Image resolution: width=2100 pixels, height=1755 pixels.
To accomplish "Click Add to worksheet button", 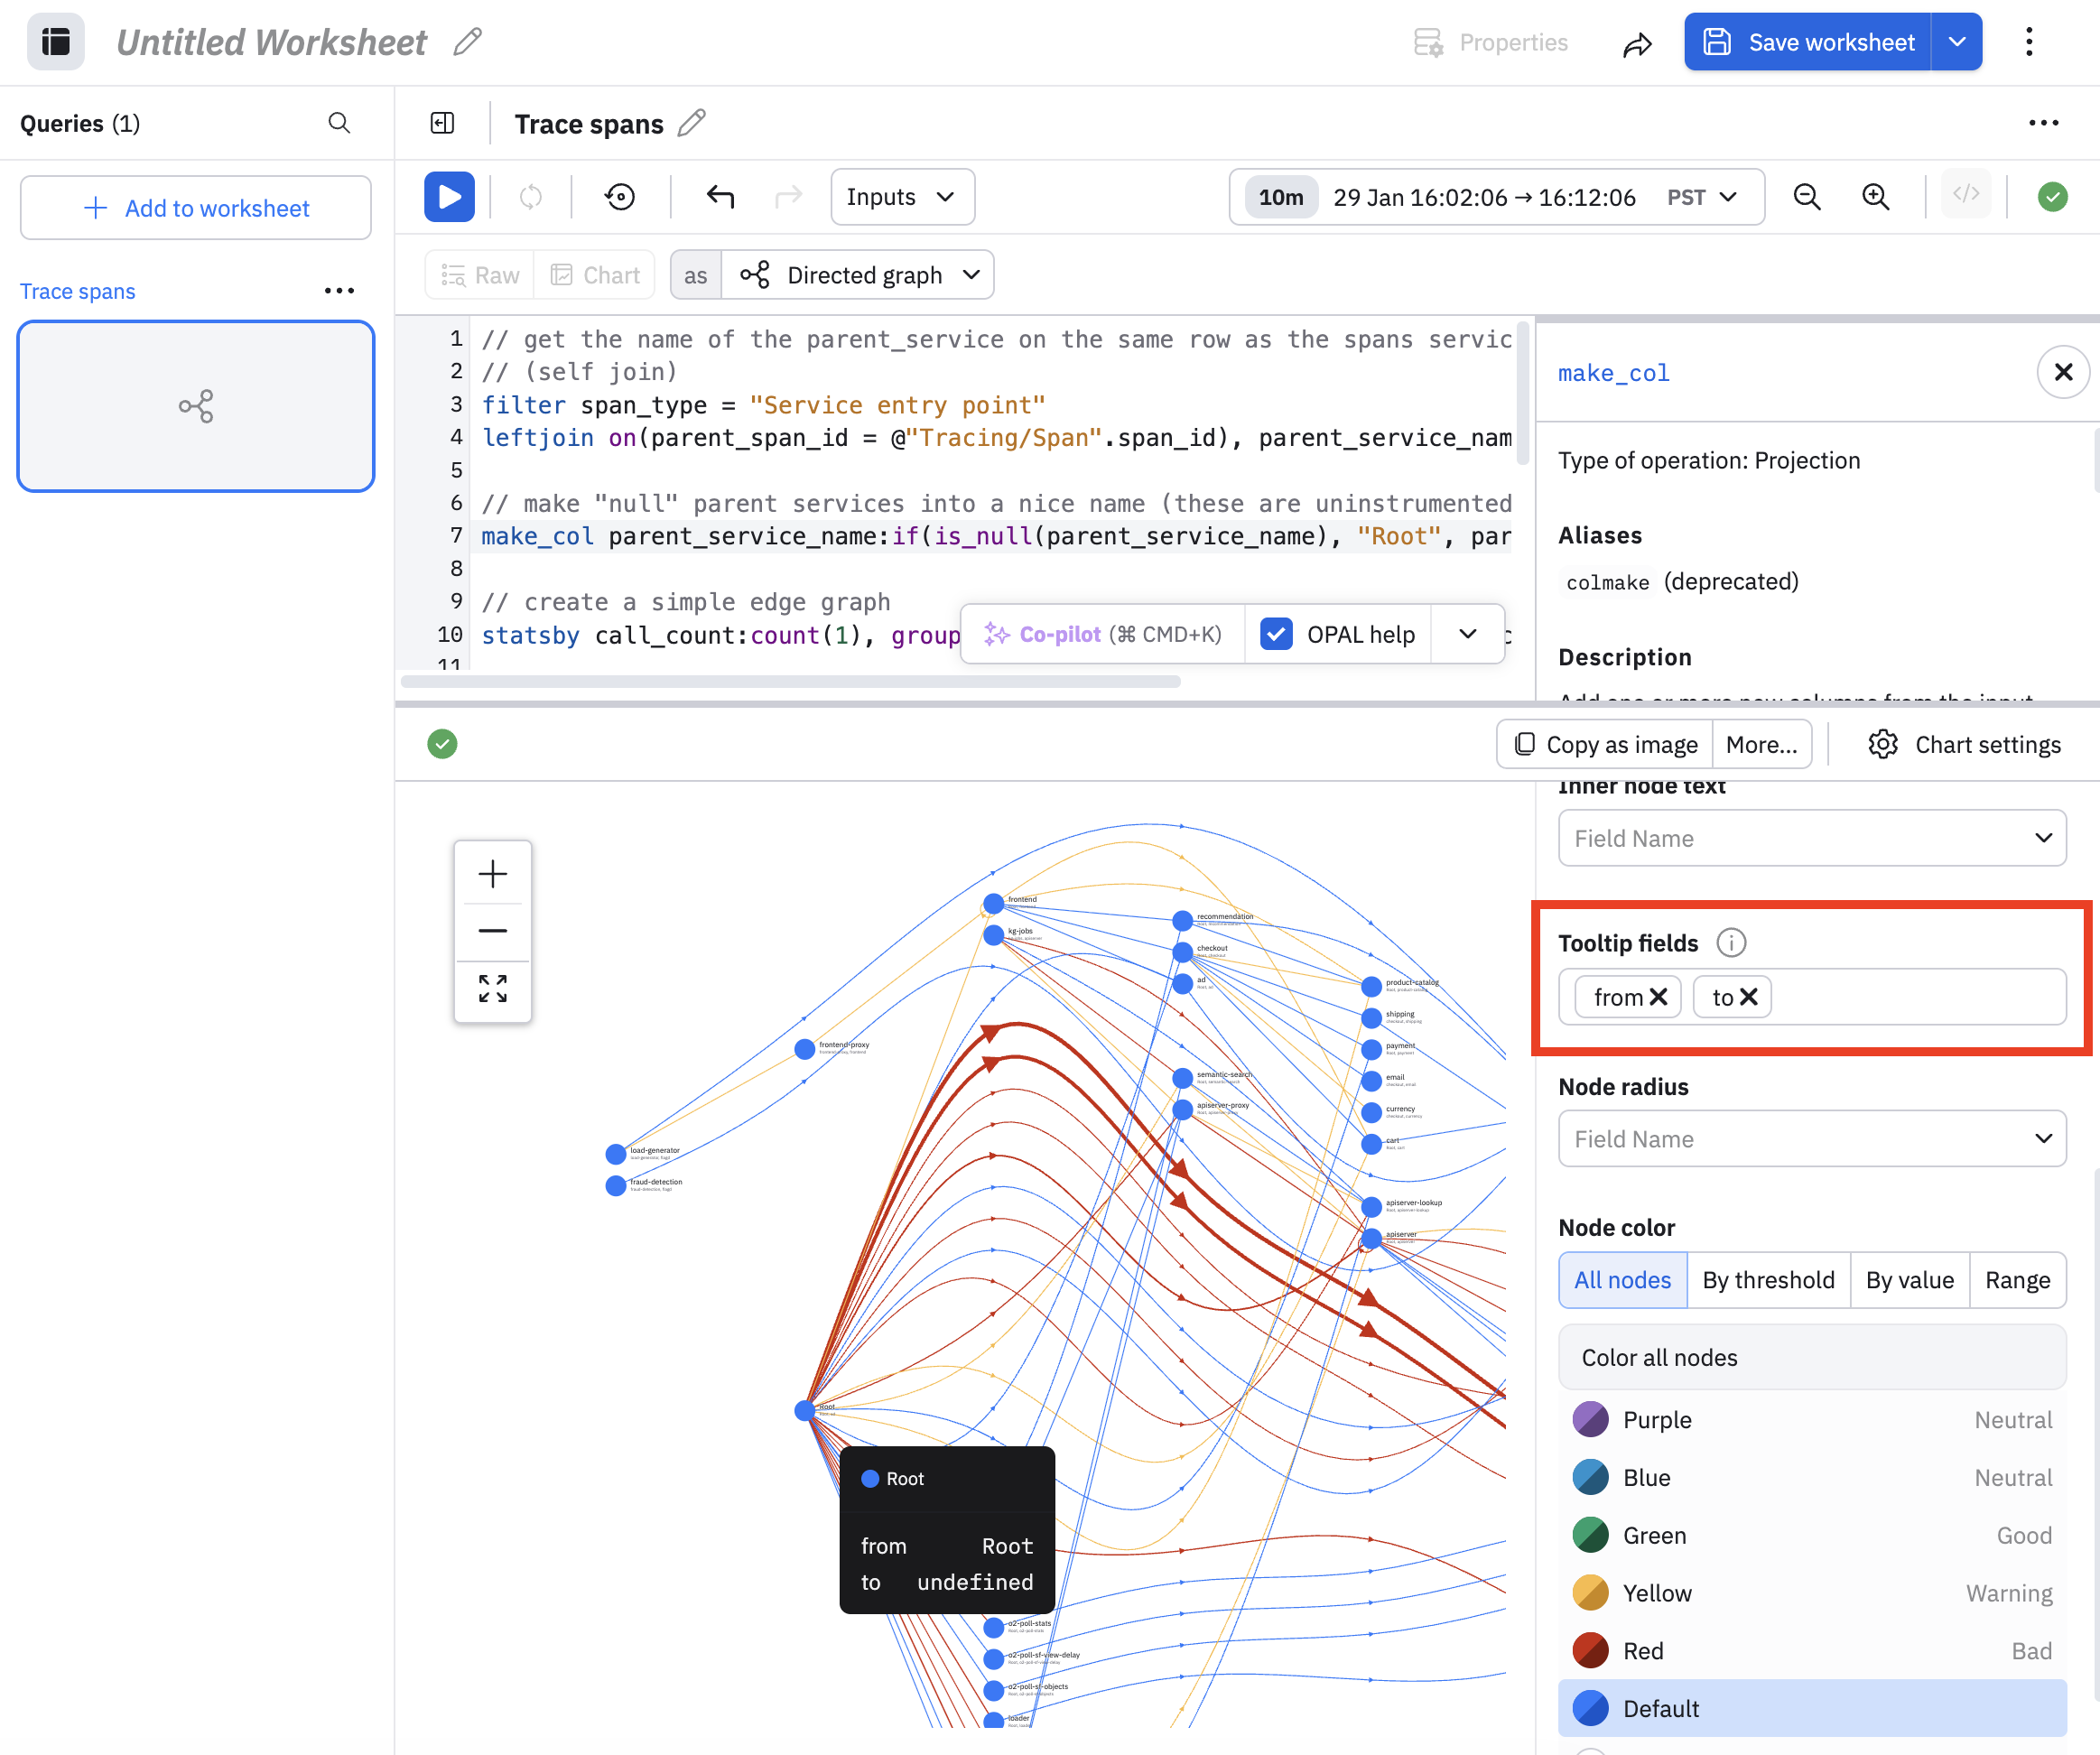I will (196, 208).
